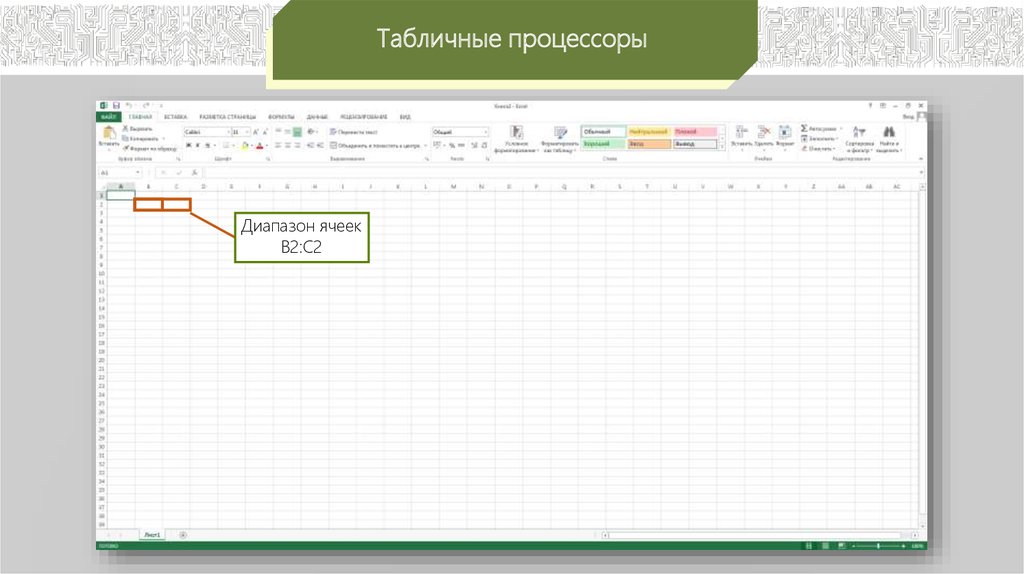
Task: Switch to Page Layout view in status bar
Action: (x=825, y=546)
